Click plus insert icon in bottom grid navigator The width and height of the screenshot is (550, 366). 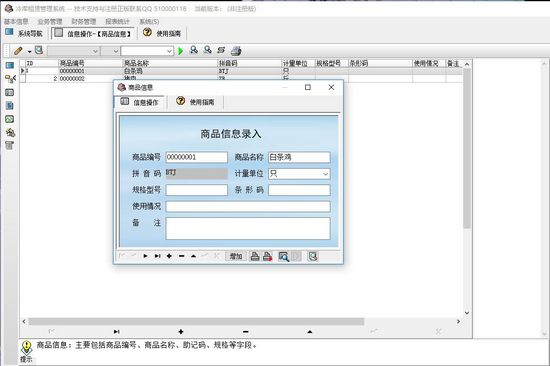(x=181, y=332)
